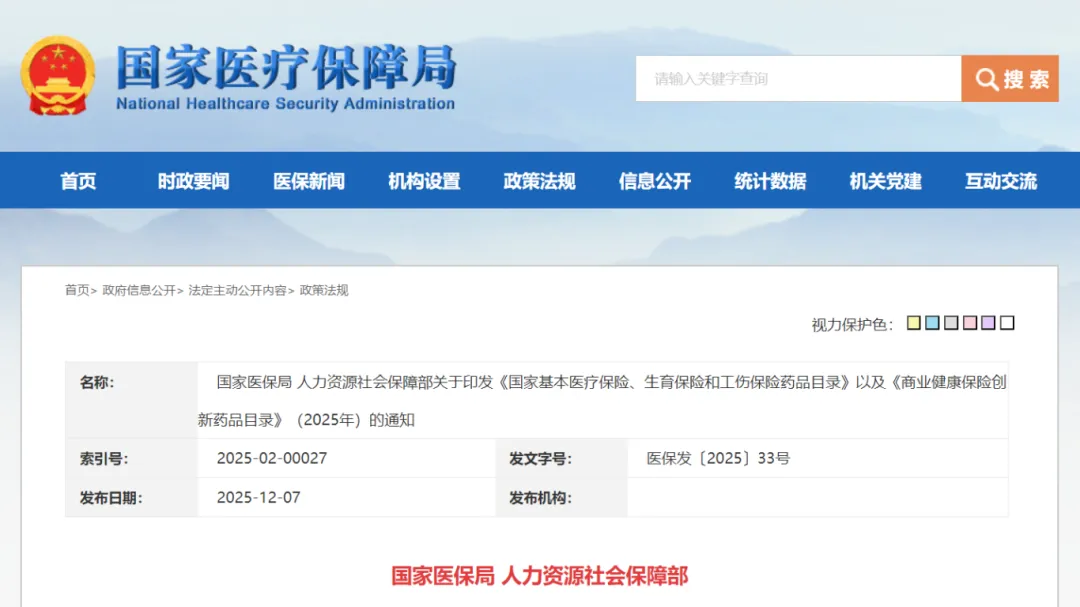This screenshot has width=1080, height=607.
Task: Click the 索引号 field label
Action: pyautogui.click(x=104, y=459)
